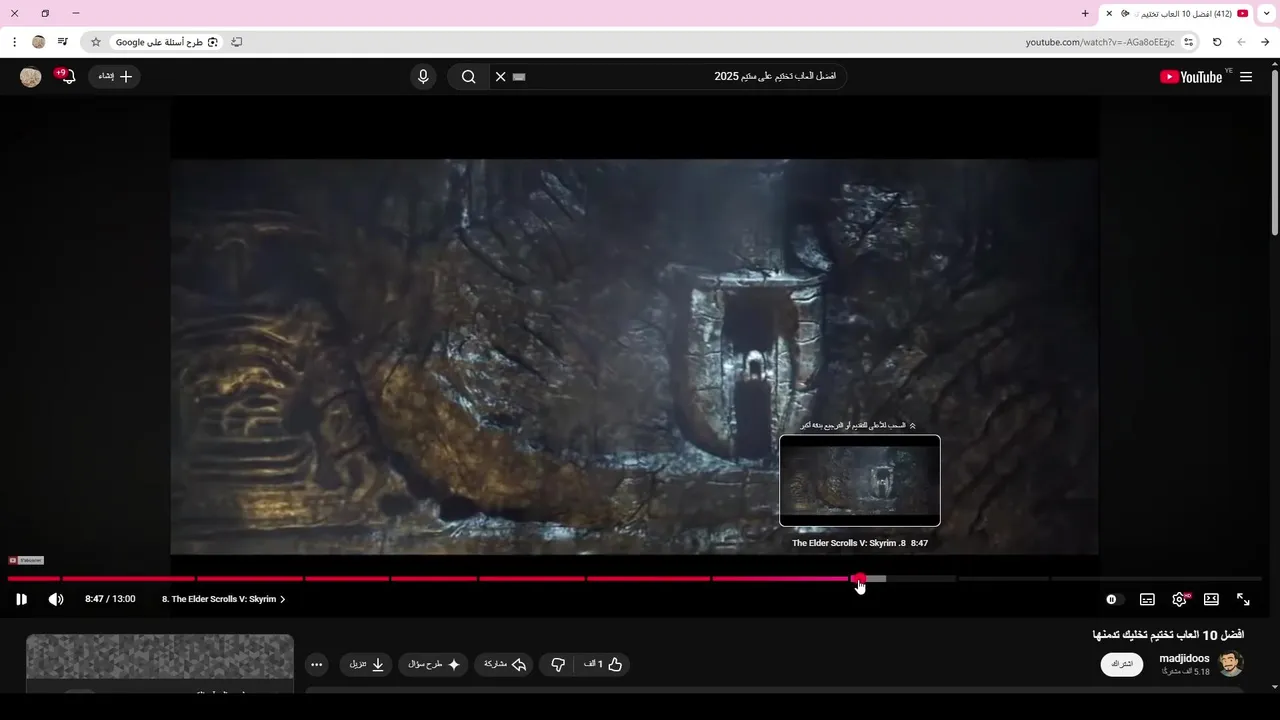Open the إنشاء create button
The height and width of the screenshot is (720, 1280).
[114, 77]
